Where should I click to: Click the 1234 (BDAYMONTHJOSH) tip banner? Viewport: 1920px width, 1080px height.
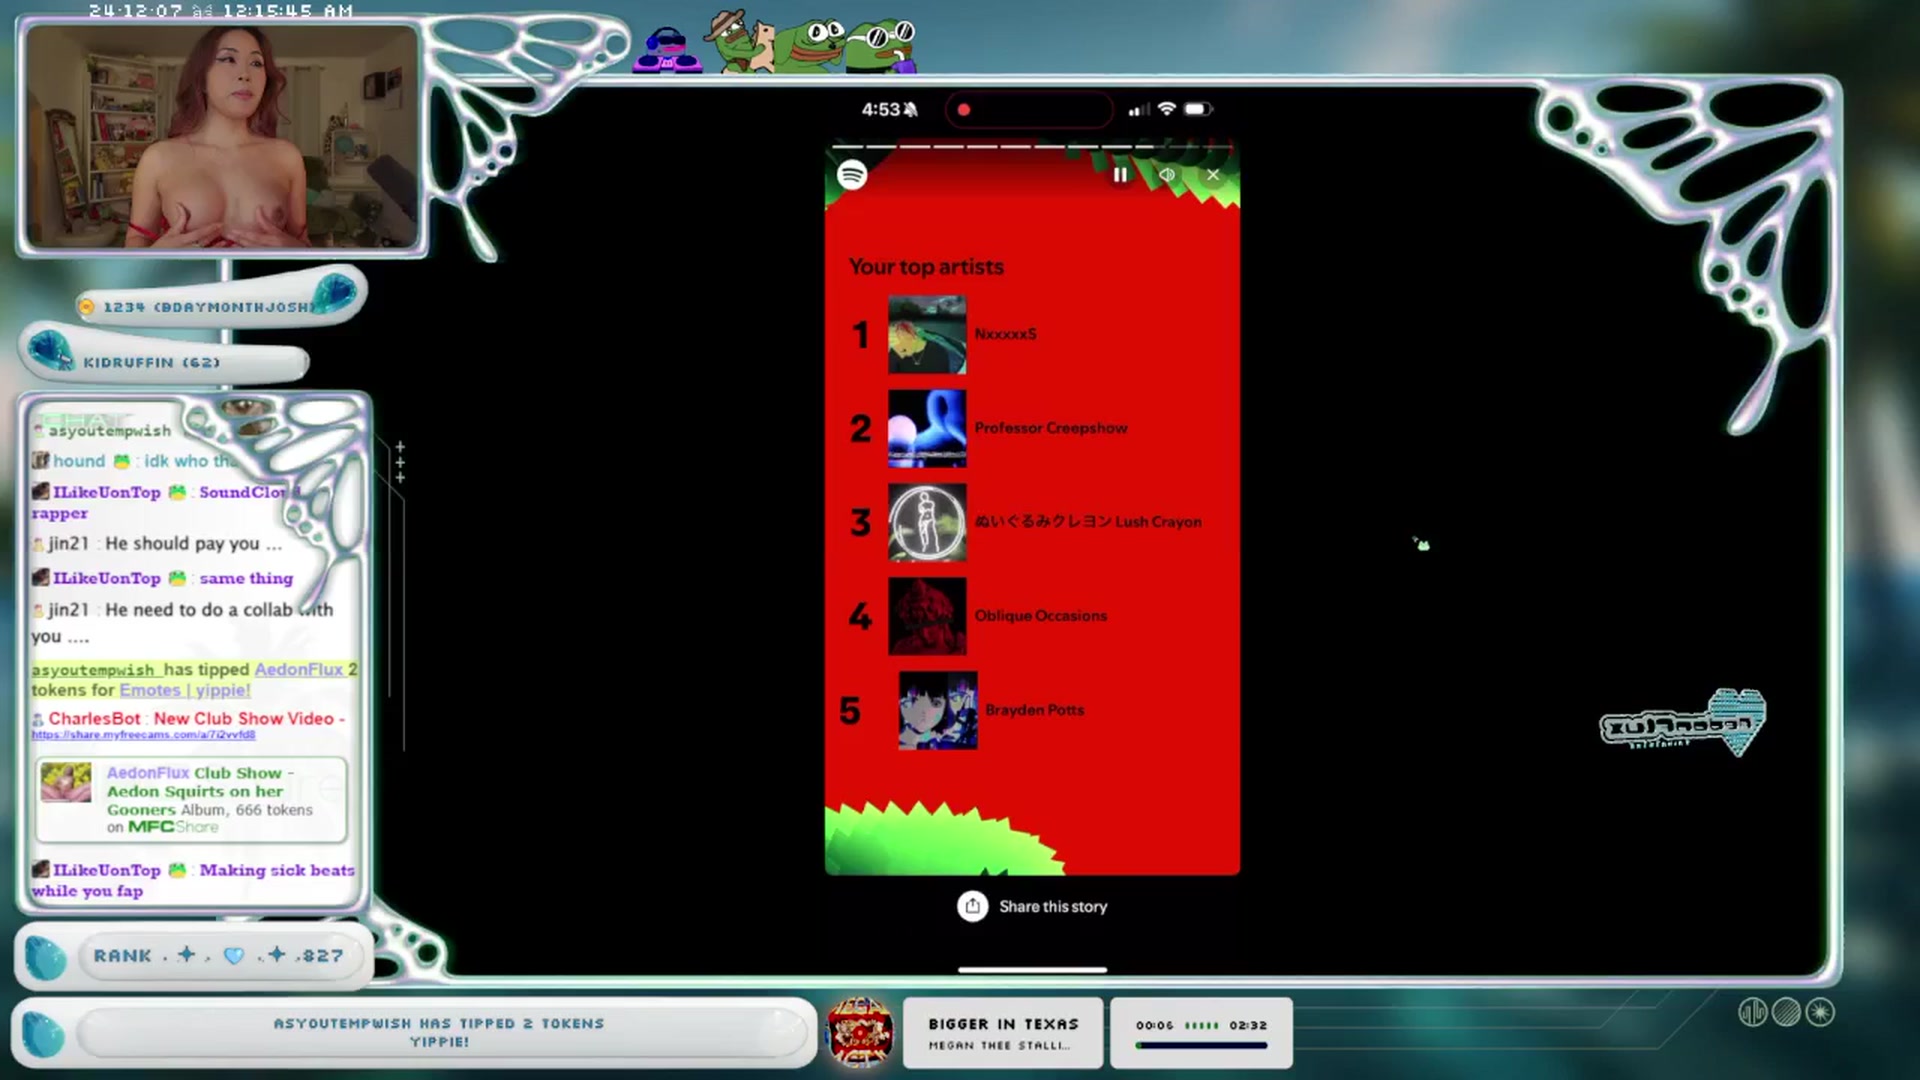click(220, 301)
